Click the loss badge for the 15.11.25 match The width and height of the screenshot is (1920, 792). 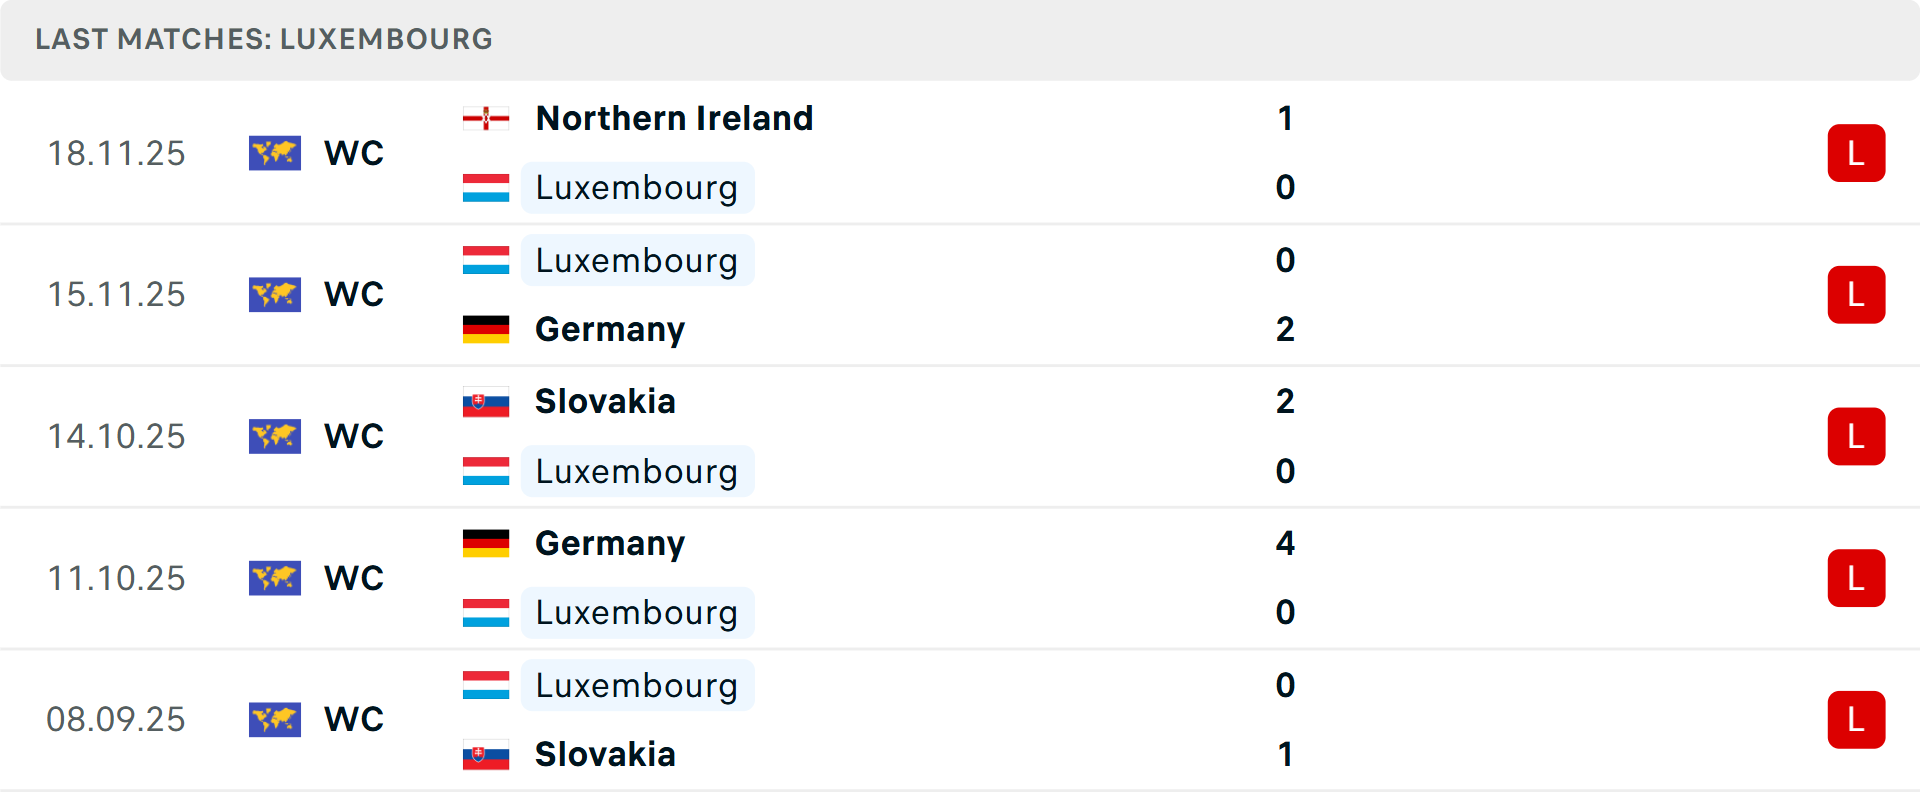tap(1856, 295)
